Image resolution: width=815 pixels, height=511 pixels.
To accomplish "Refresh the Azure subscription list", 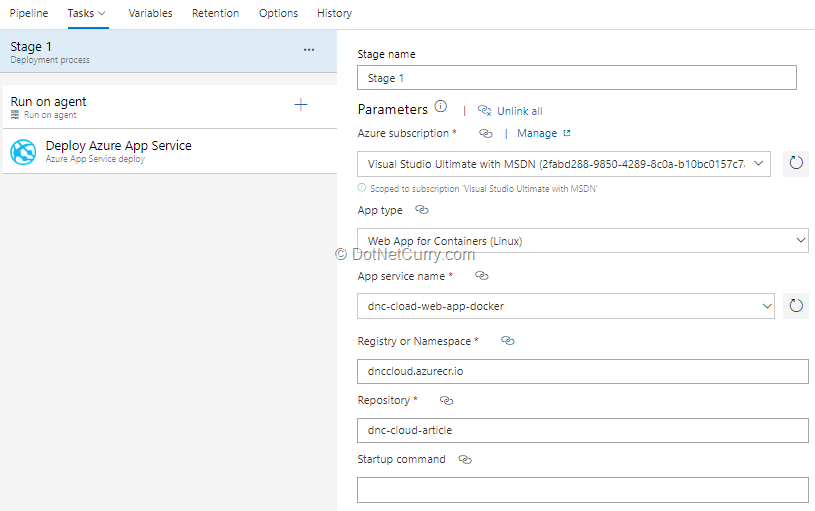I will 796,163.
